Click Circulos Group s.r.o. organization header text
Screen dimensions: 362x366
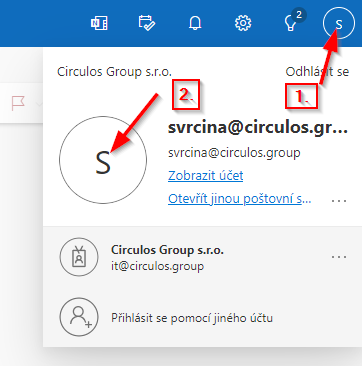pyautogui.click(x=114, y=72)
